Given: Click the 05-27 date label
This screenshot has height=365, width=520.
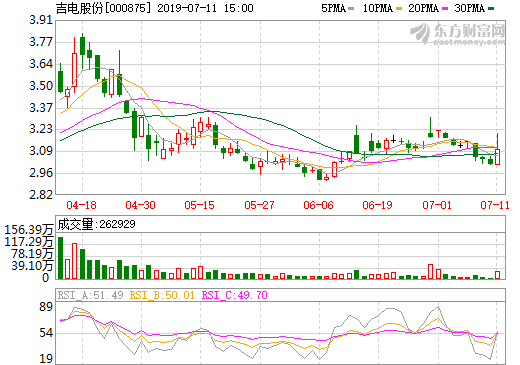Looking at the screenshot, I should click(x=259, y=205).
